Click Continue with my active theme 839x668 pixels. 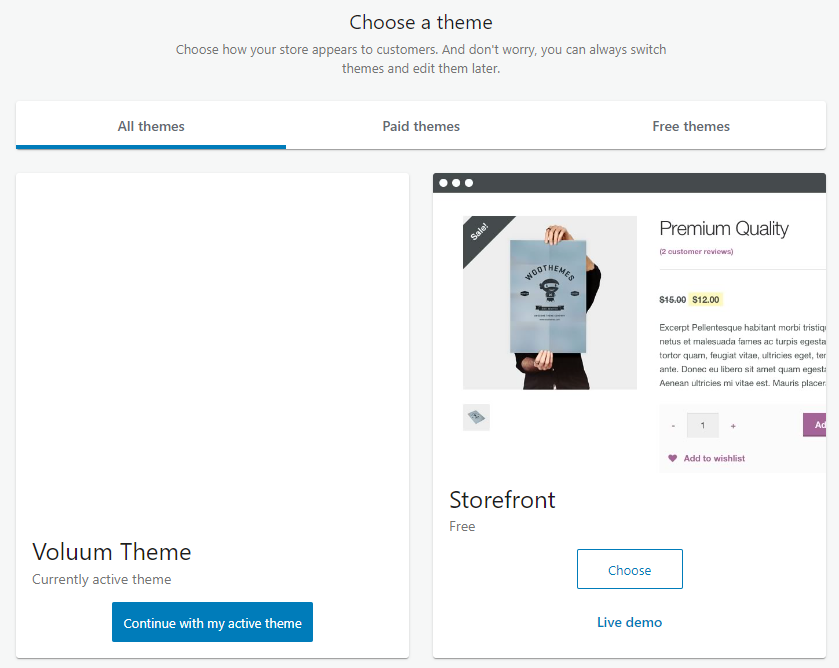[212, 621]
